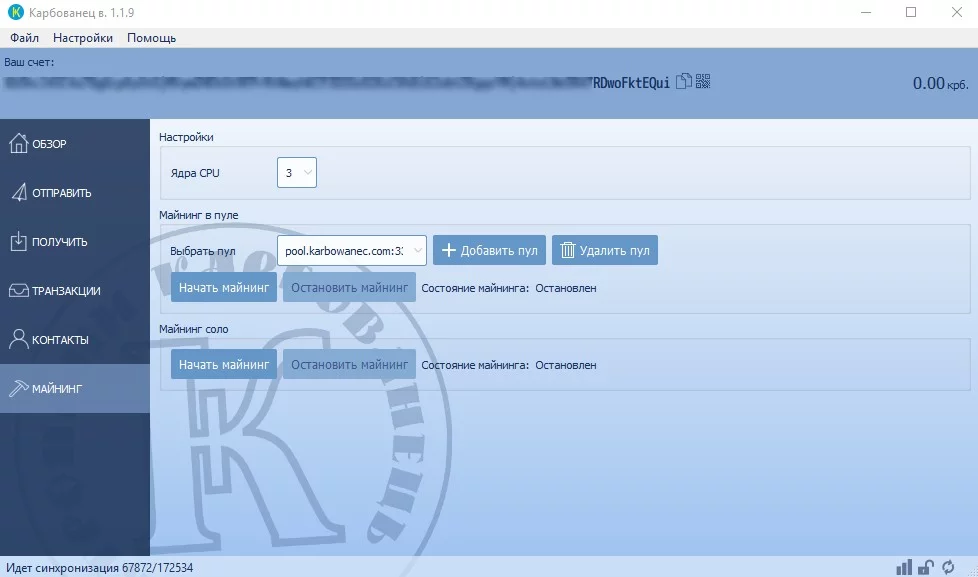Click the Добавить пул button
Viewport: 978px width, 577px height.
490,250
